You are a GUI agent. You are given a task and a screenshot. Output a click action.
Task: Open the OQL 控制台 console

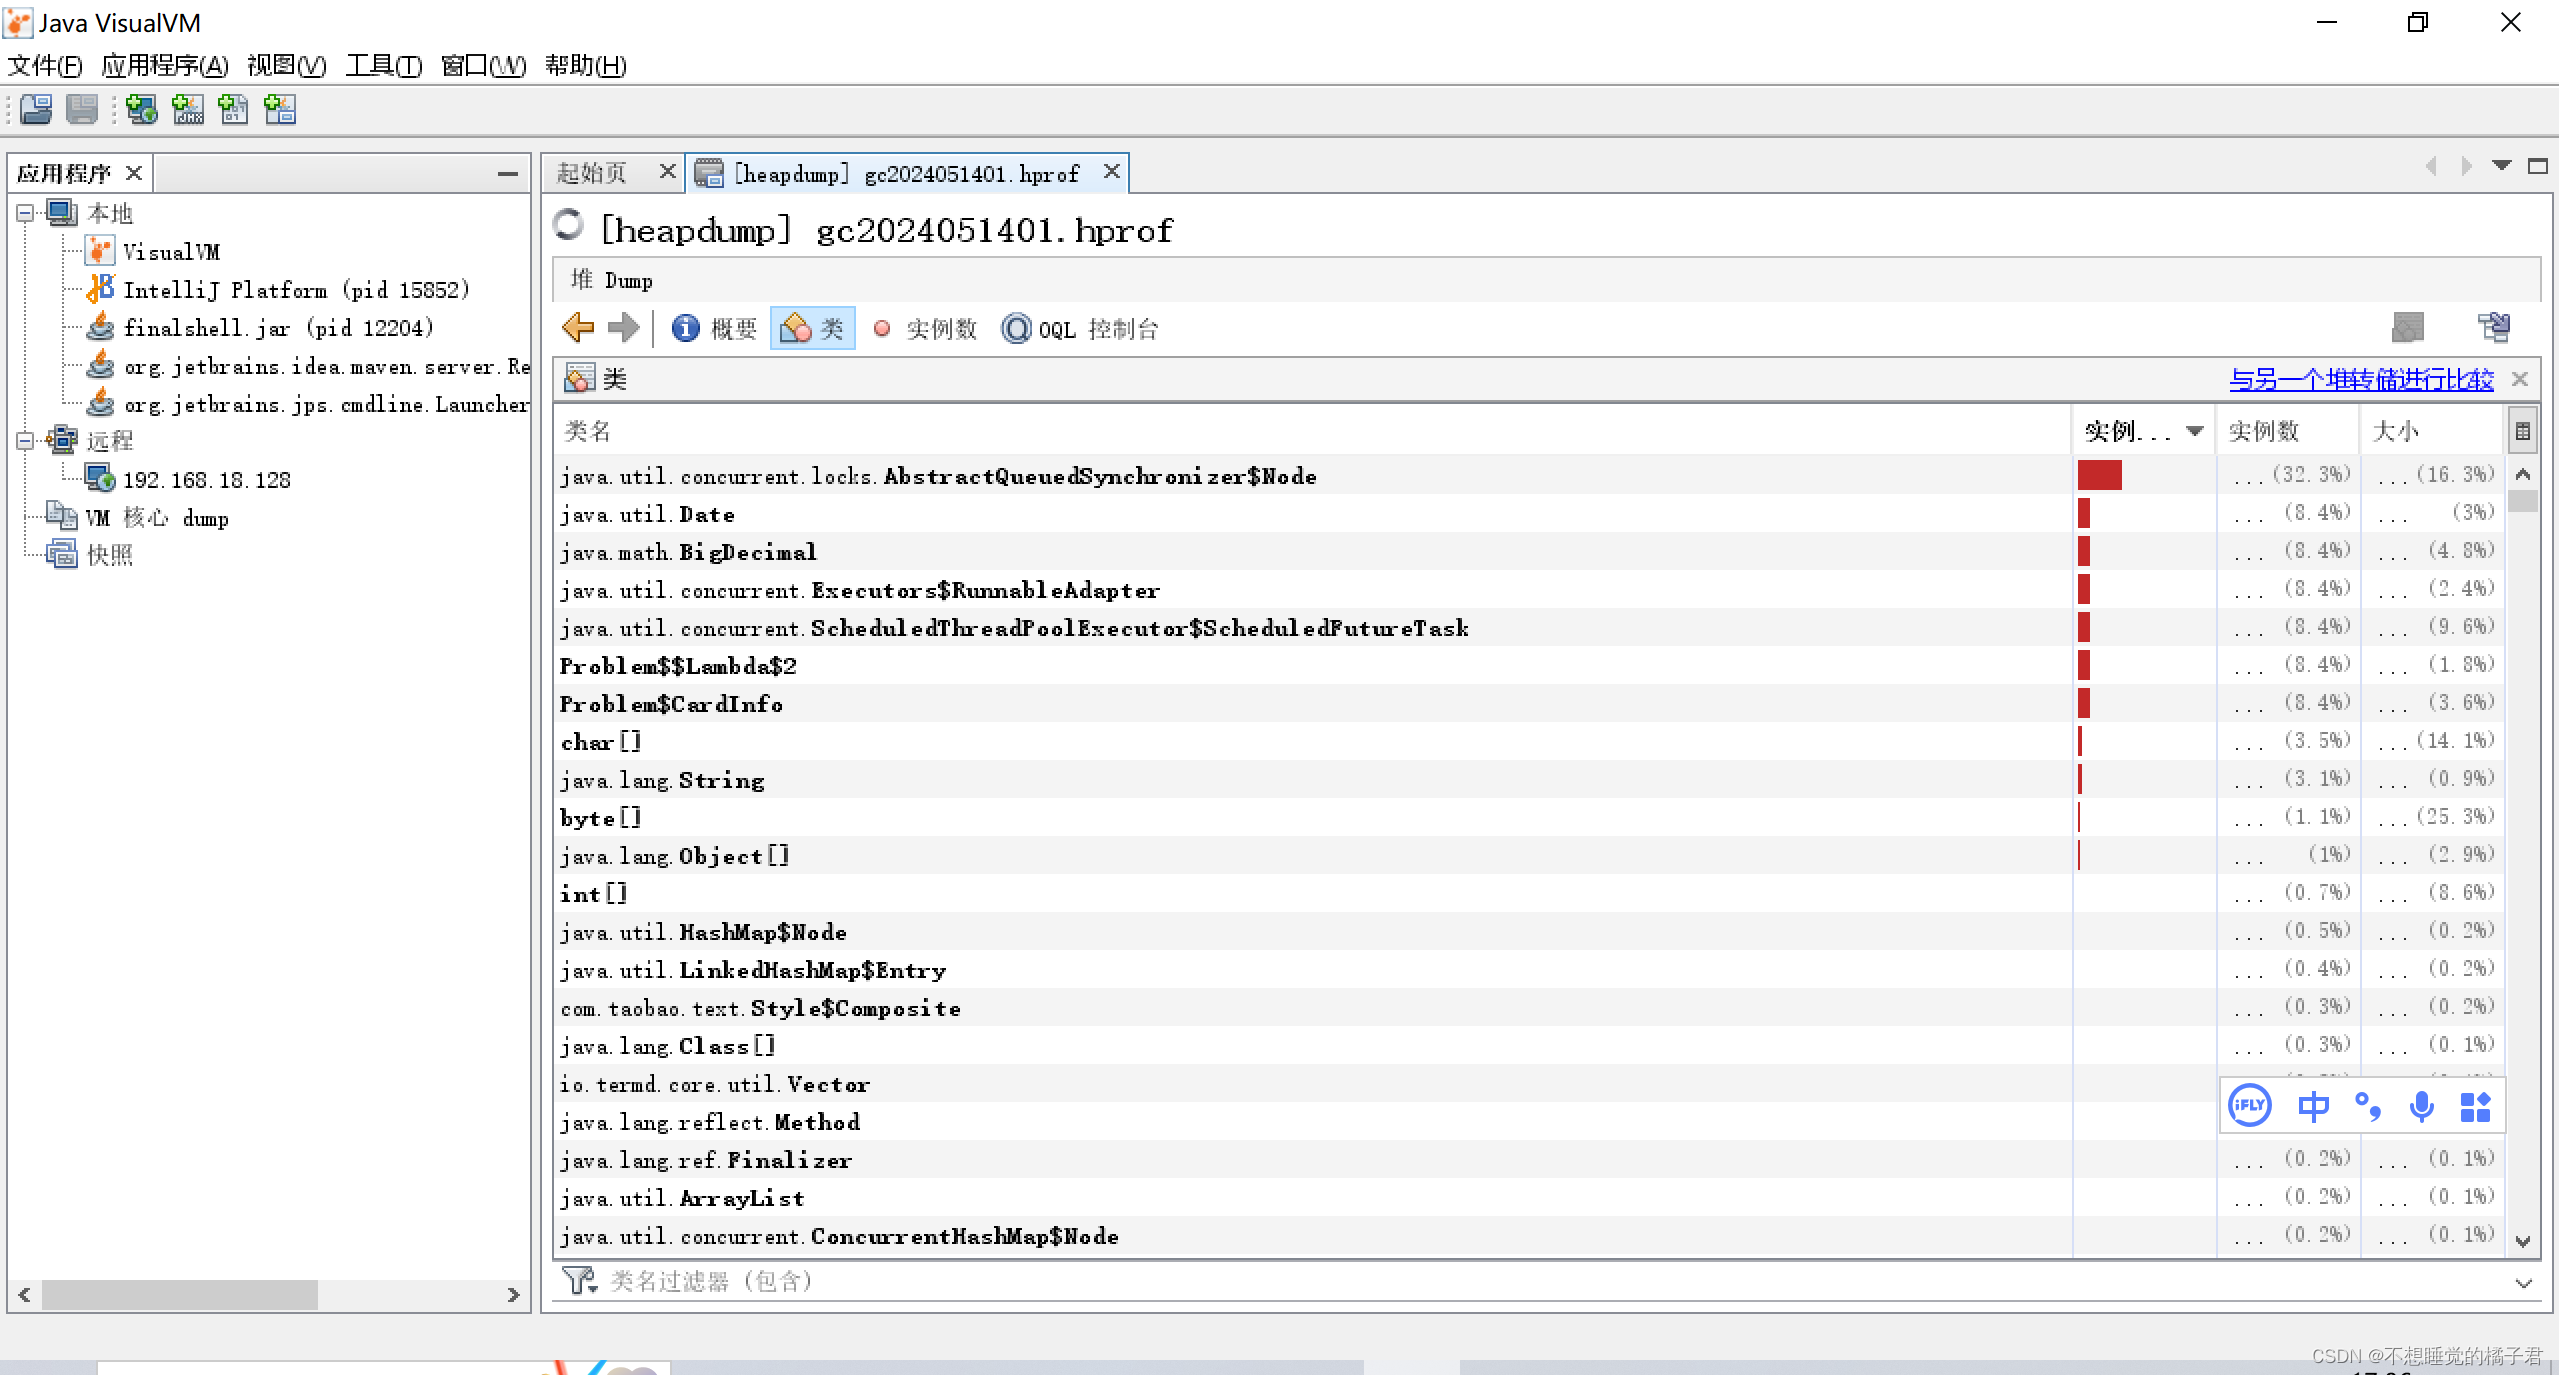[1080, 328]
